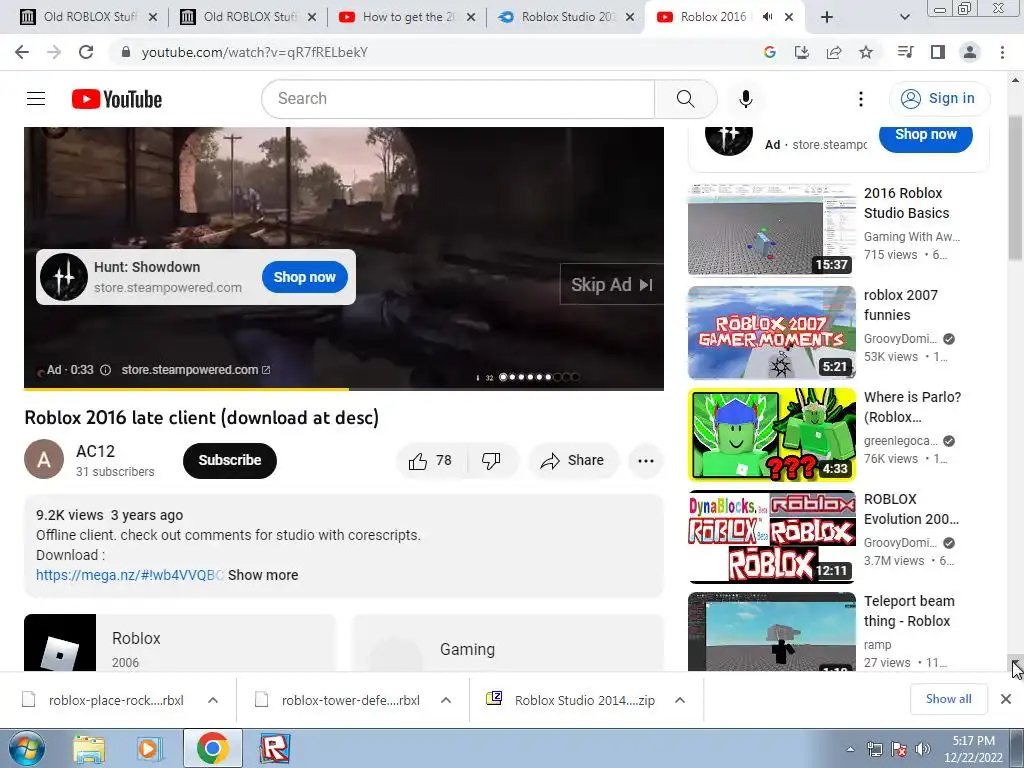
Task: Open Chrome tab search dropdown arrow
Action: (x=904, y=17)
